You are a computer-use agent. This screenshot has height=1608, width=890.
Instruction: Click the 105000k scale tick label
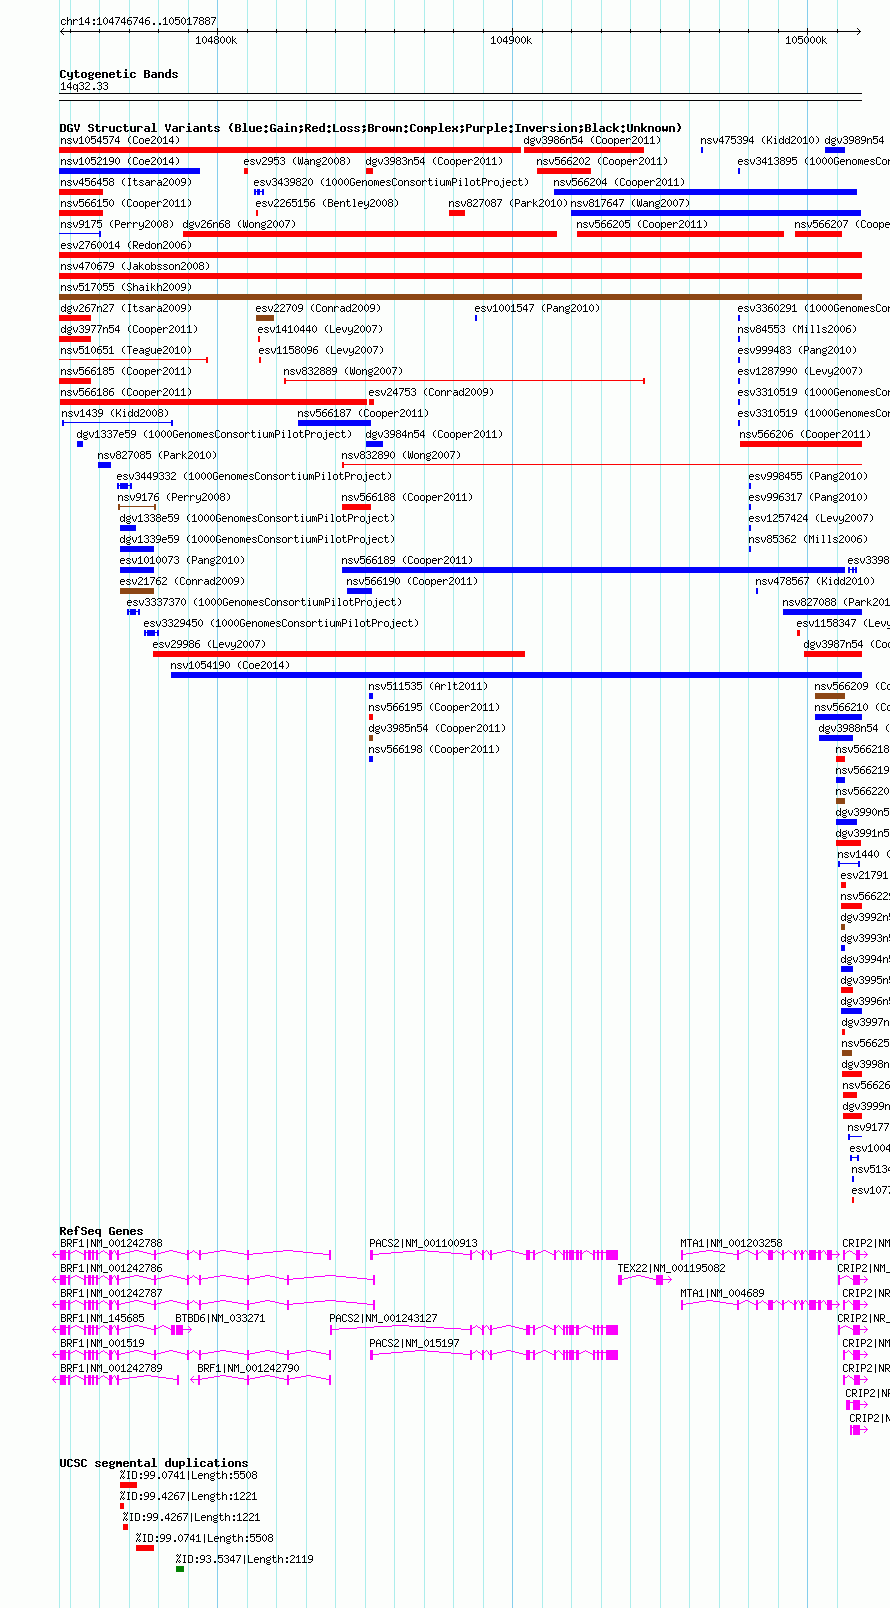(806, 40)
